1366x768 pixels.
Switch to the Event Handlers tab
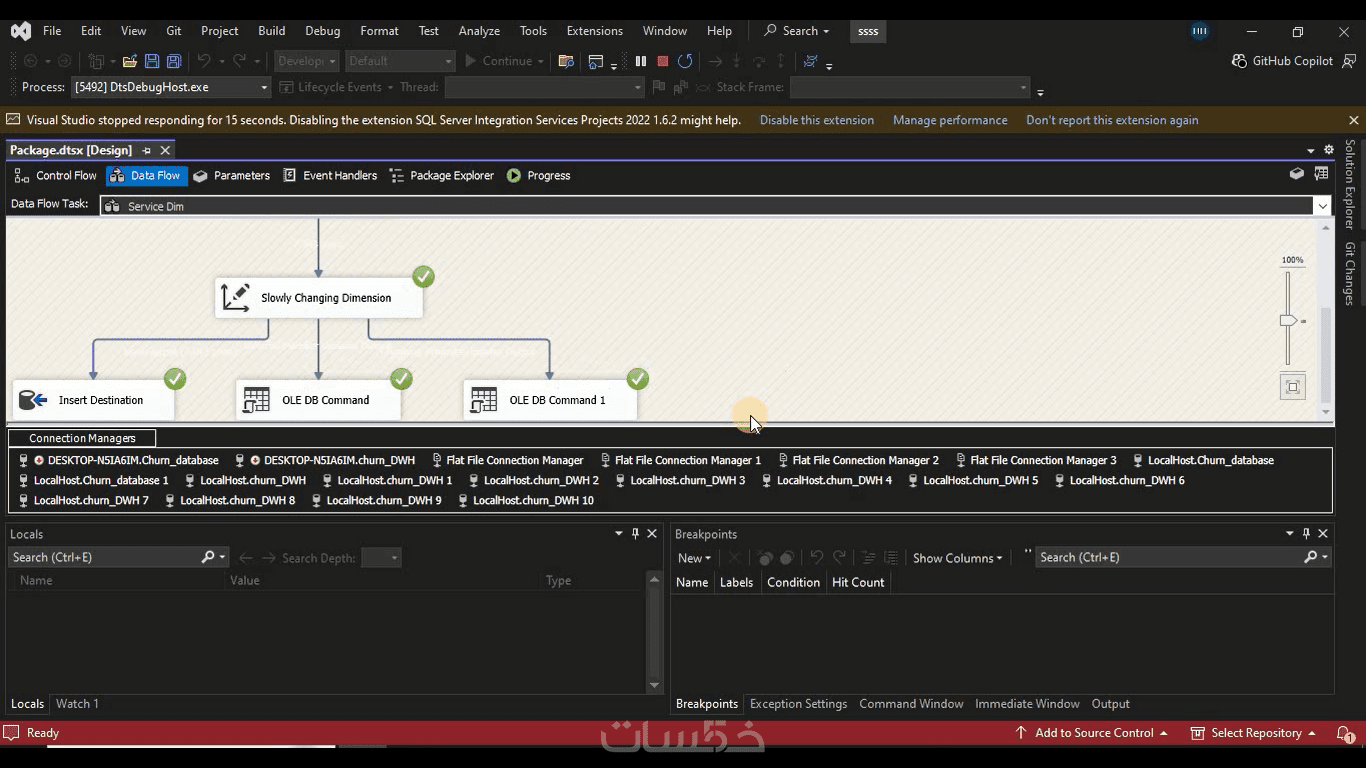click(330, 175)
